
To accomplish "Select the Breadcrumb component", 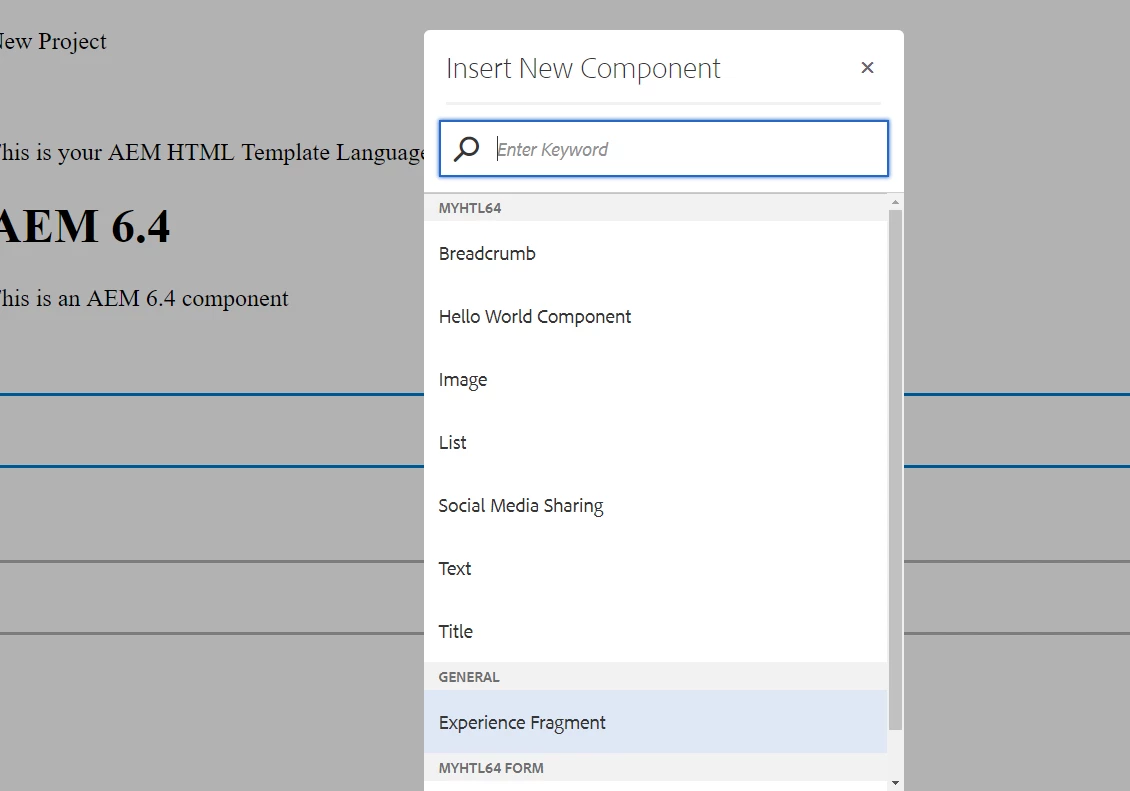I will point(655,254).
